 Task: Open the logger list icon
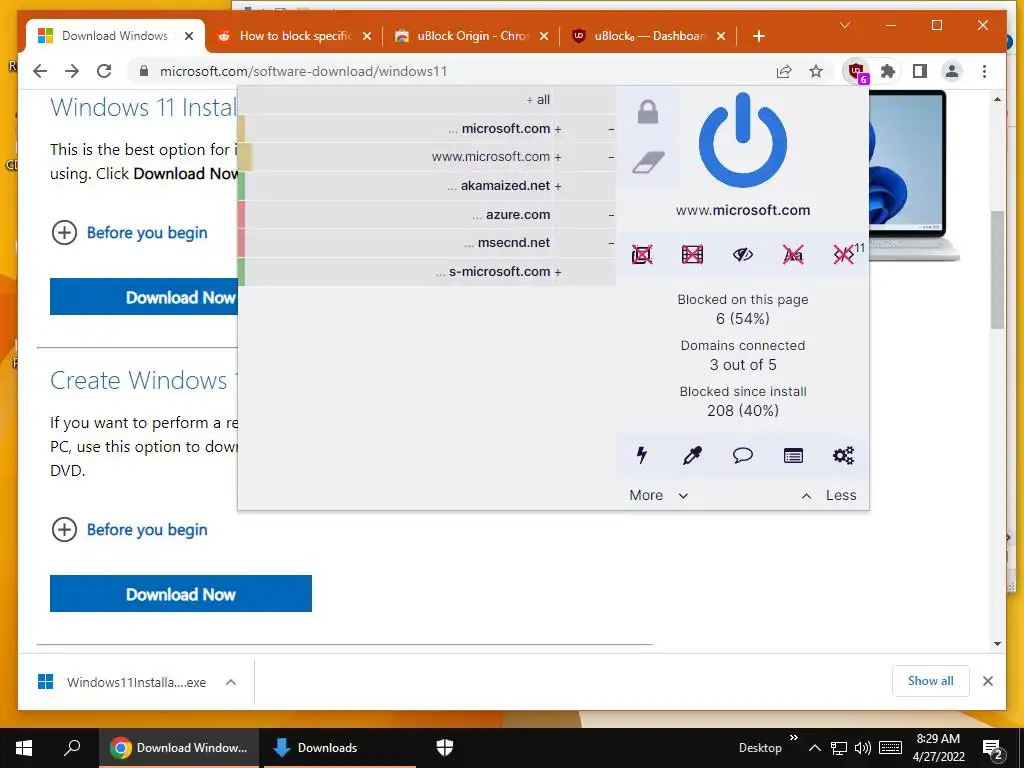coord(793,455)
